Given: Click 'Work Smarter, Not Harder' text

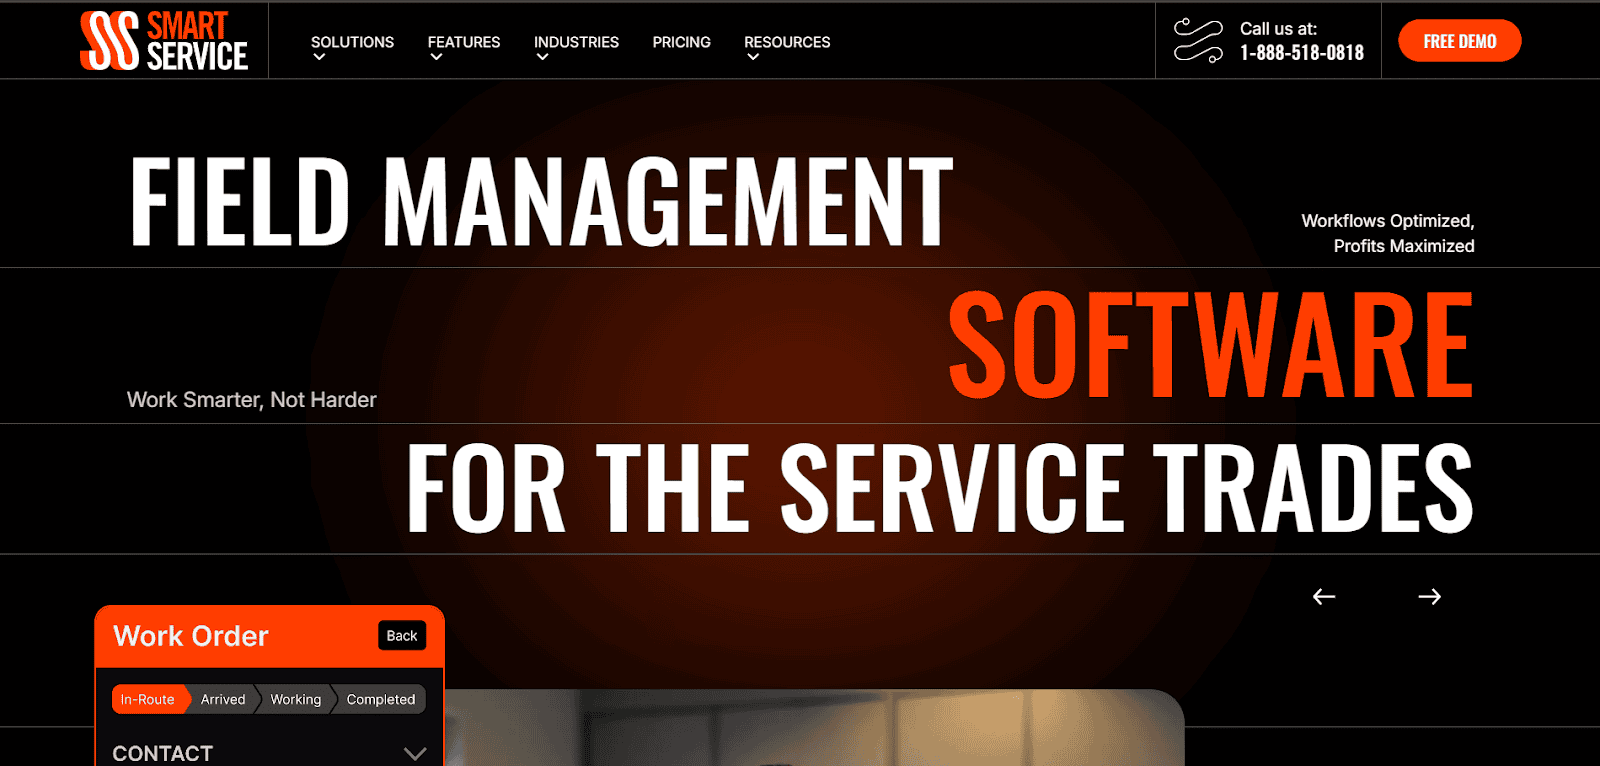Looking at the screenshot, I should click(x=252, y=400).
